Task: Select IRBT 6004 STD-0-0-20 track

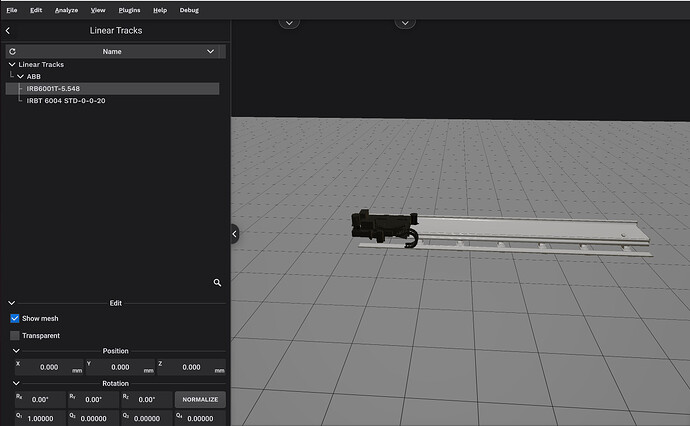Action: [x=65, y=101]
